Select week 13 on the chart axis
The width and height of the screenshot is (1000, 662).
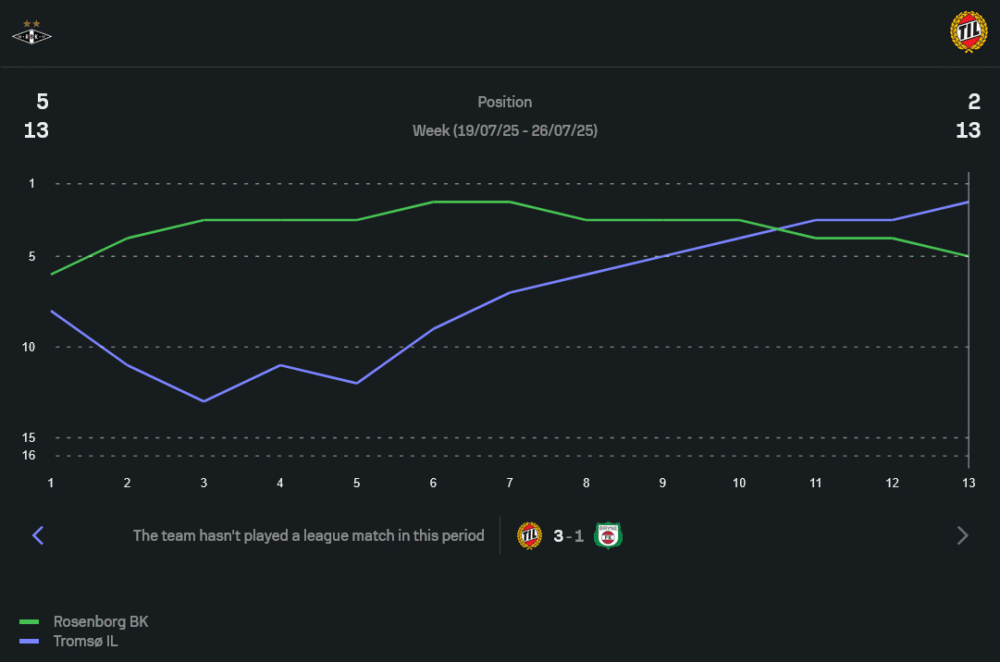coord(967,482)
